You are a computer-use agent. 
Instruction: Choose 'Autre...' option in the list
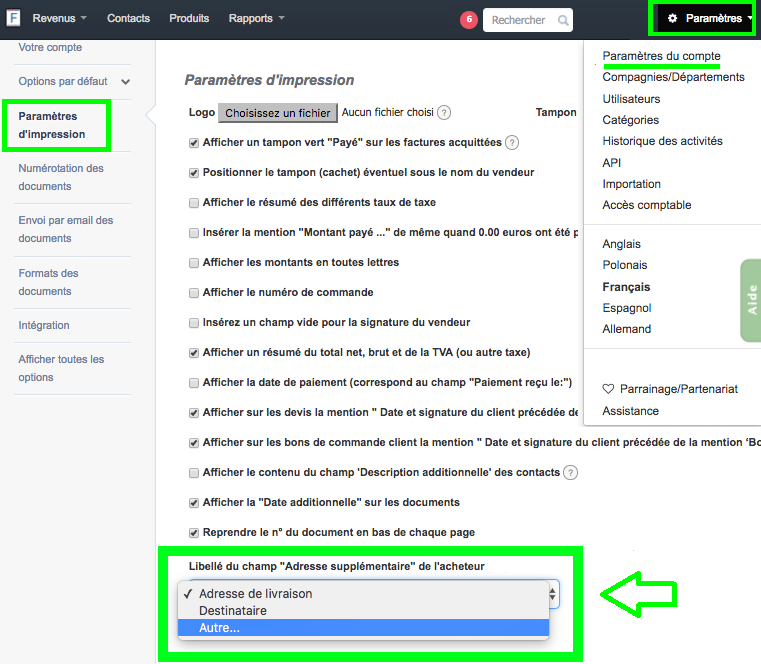pyautogui.click(x=363, y=628)
